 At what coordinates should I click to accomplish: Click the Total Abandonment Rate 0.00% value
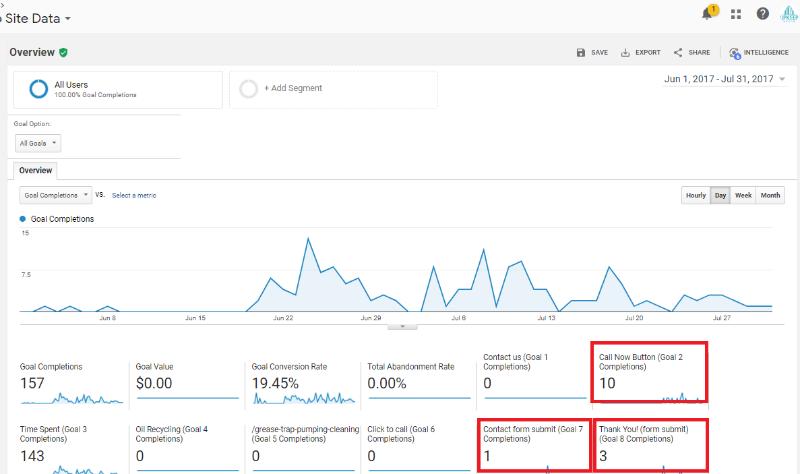pyautogui.click(x=387, y=383)
